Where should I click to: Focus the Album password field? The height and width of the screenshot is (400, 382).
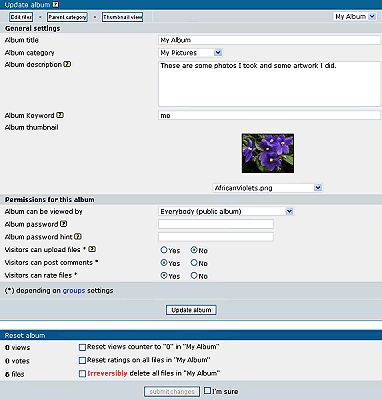[216, 224]
